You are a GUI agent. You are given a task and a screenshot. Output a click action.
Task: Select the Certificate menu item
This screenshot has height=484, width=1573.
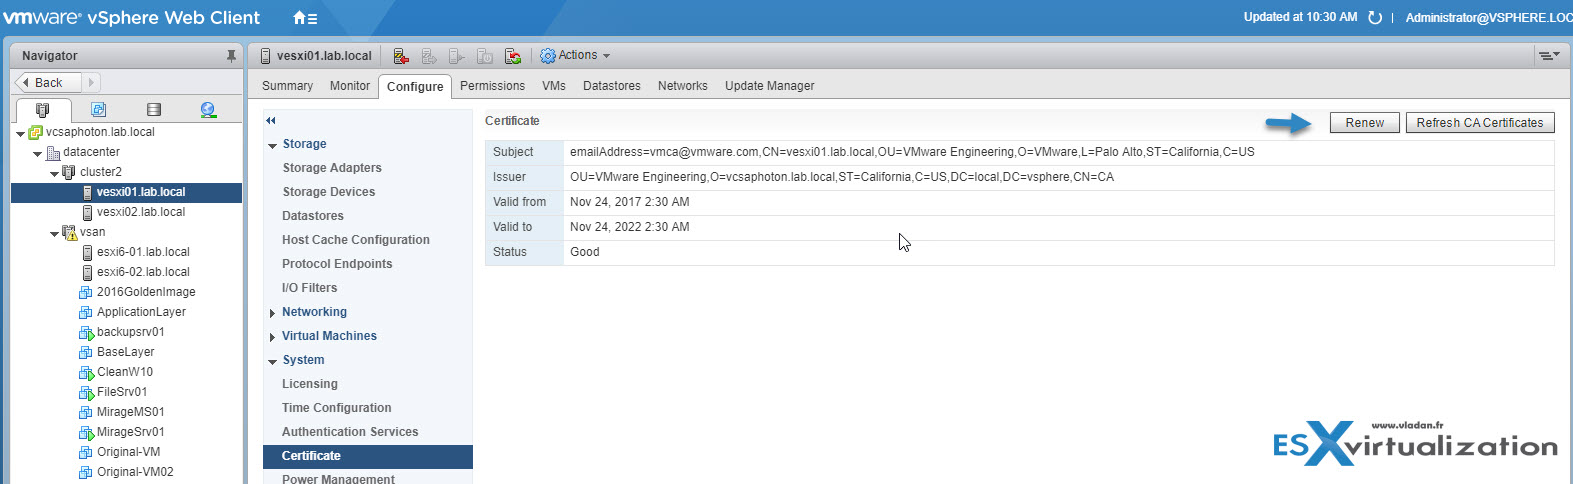click(368, 456)
